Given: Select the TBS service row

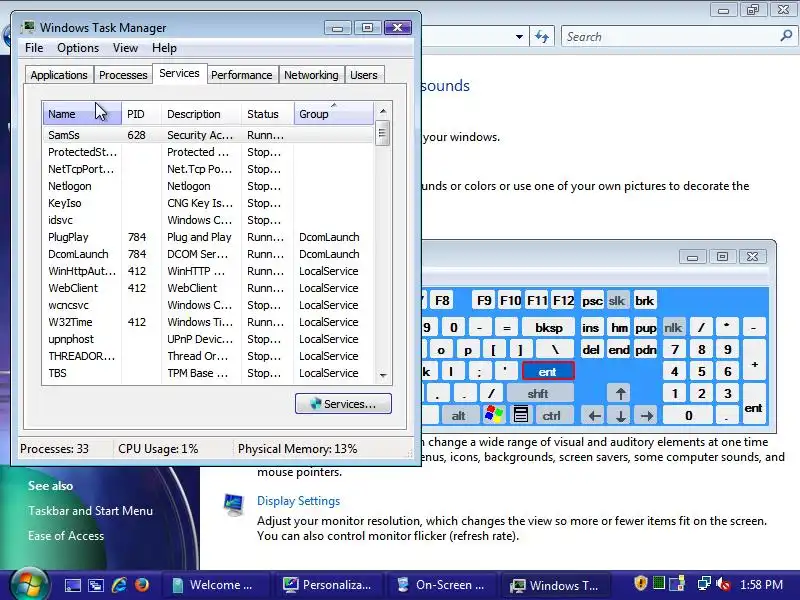Looking at the screenshot, I should (x=208, y=373).
